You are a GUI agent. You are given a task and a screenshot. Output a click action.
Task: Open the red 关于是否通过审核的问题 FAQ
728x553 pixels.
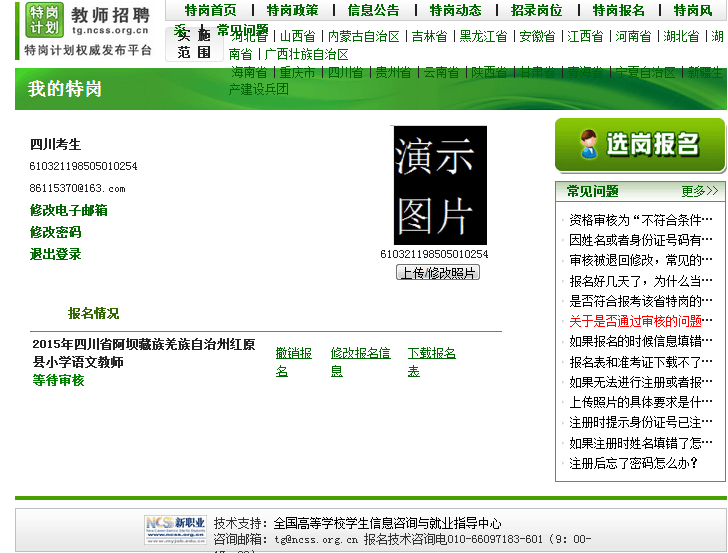pos(640,321)
